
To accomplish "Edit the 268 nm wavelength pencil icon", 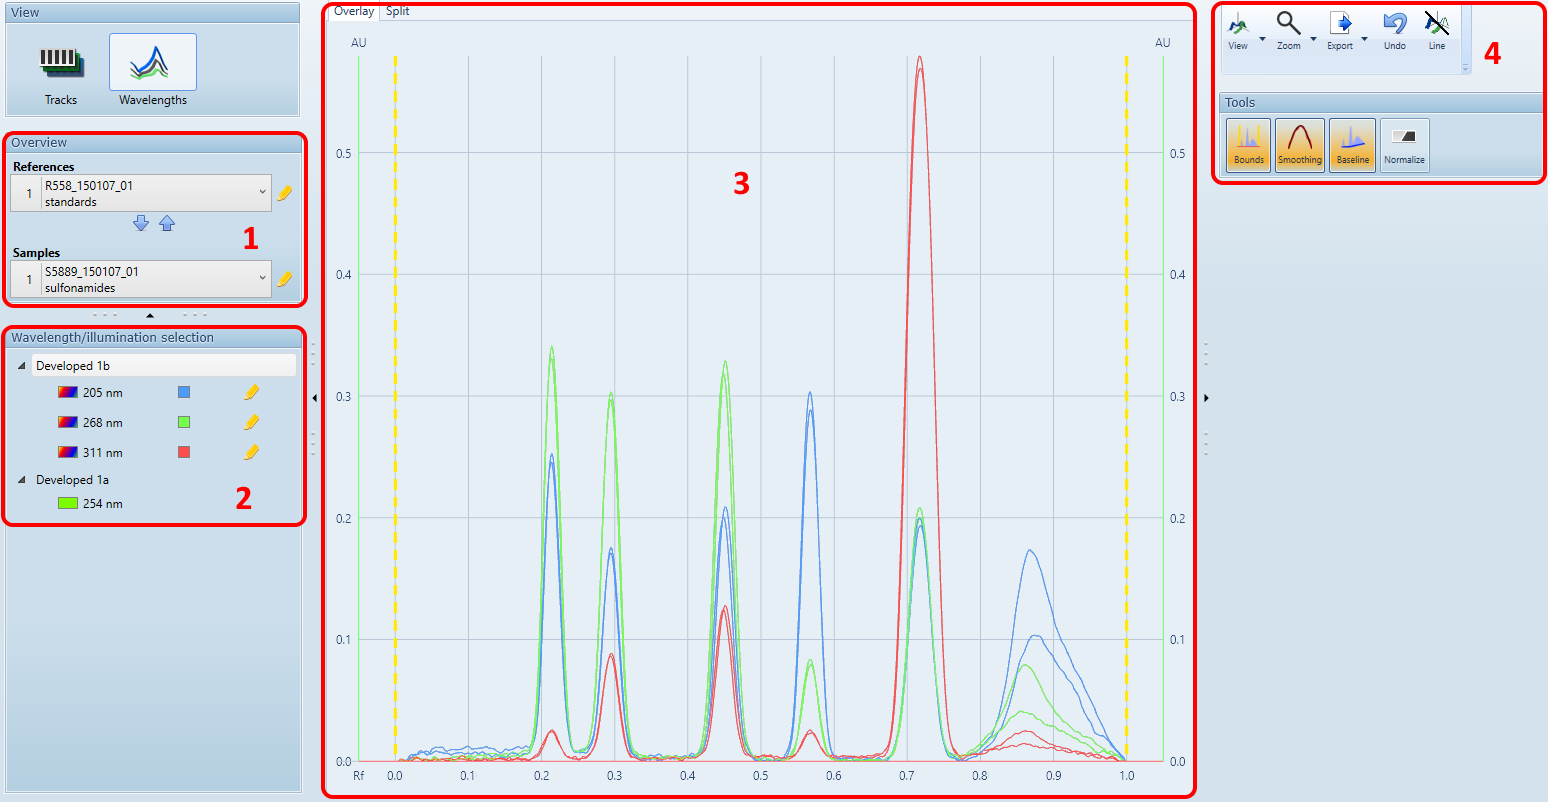I will pos(252,422).
